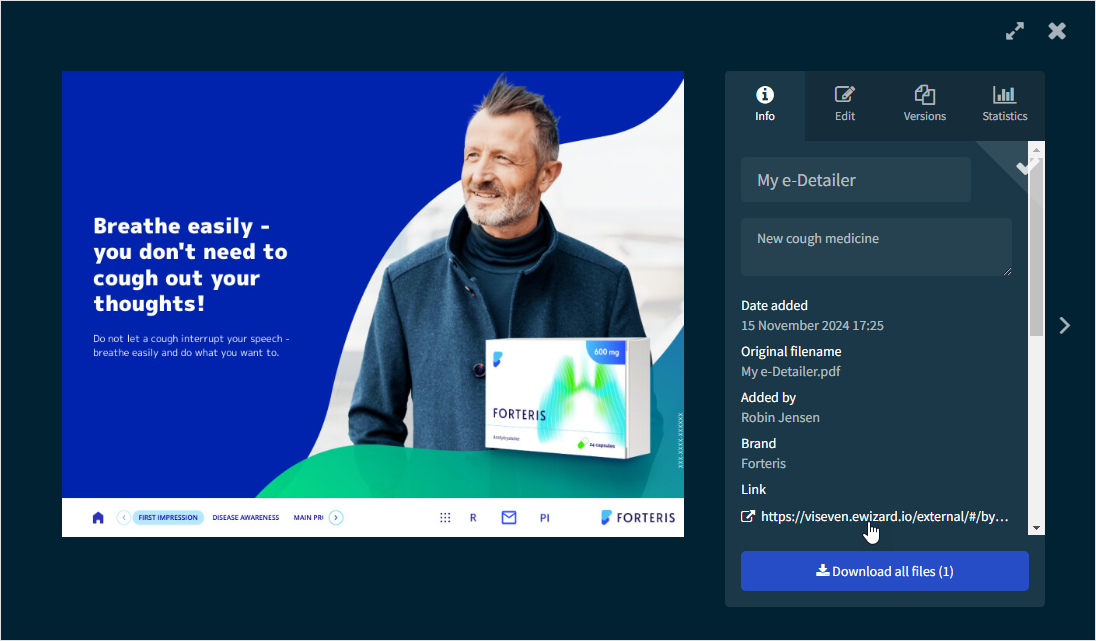Viewport: 1096px width, 641px height.
Task: Go to next asset with right chevron
Action: point(1065,325)
